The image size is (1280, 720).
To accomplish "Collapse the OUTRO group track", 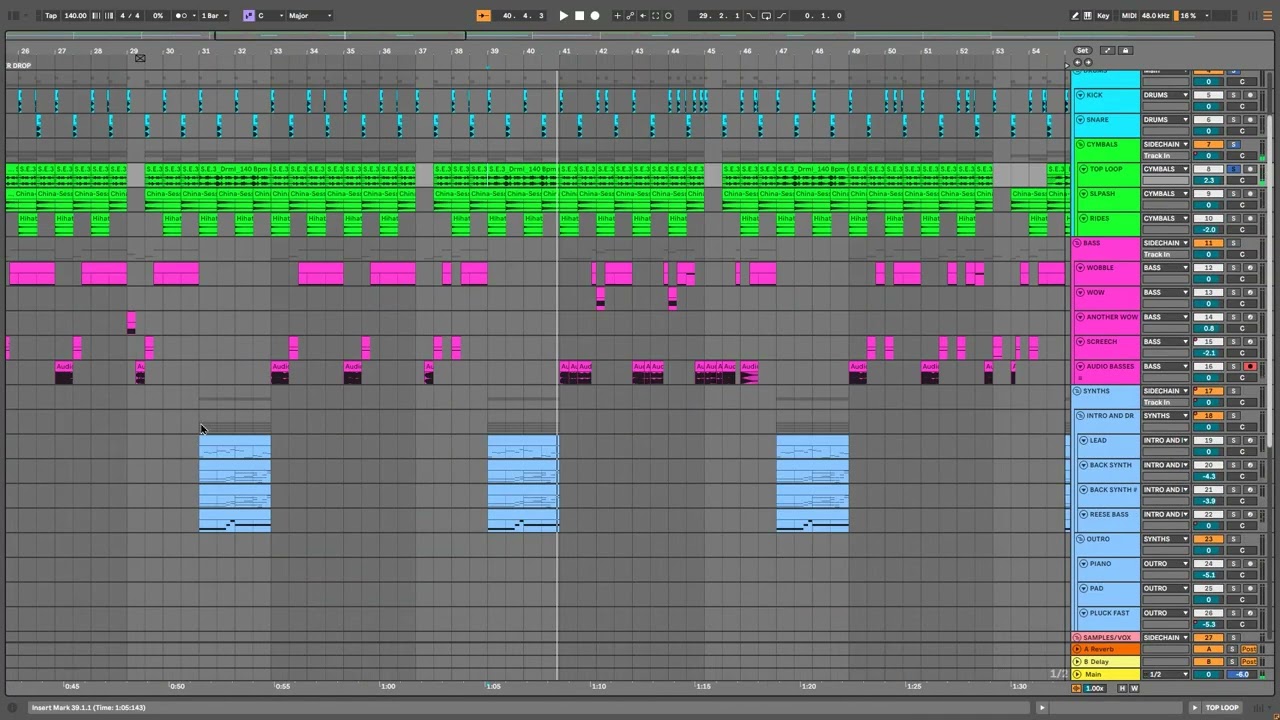I will 1080,539.
